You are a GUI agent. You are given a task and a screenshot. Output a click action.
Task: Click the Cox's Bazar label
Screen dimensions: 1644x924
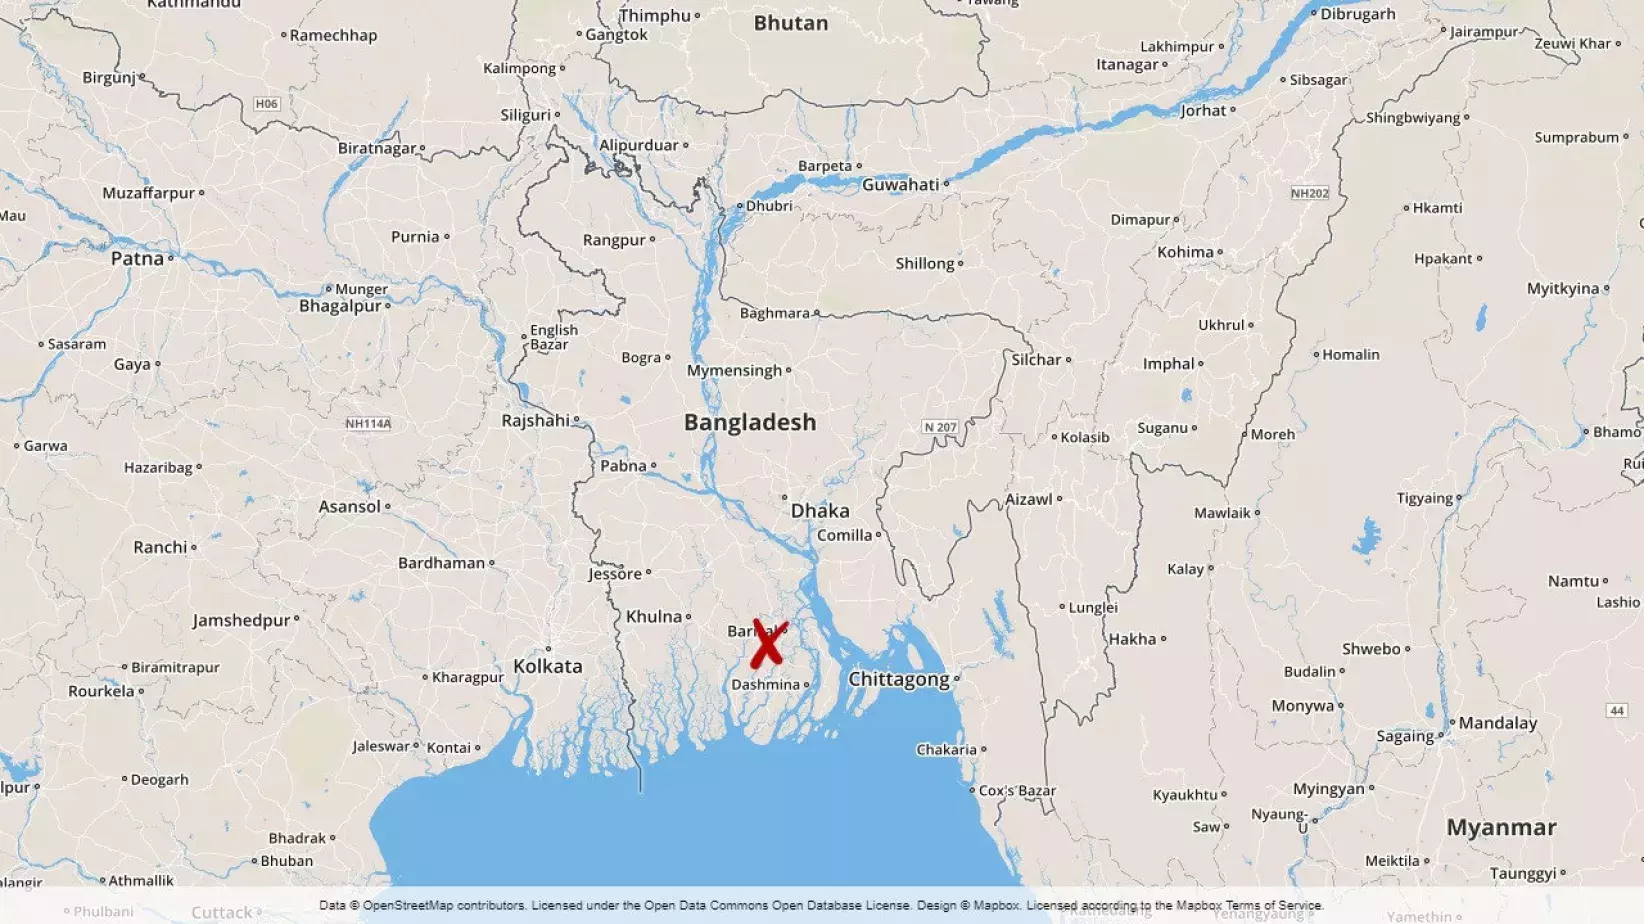[x=1017, y=791]
